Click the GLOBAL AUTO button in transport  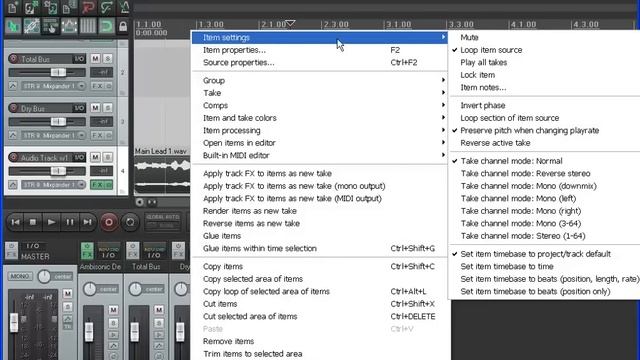click(163, 221)
